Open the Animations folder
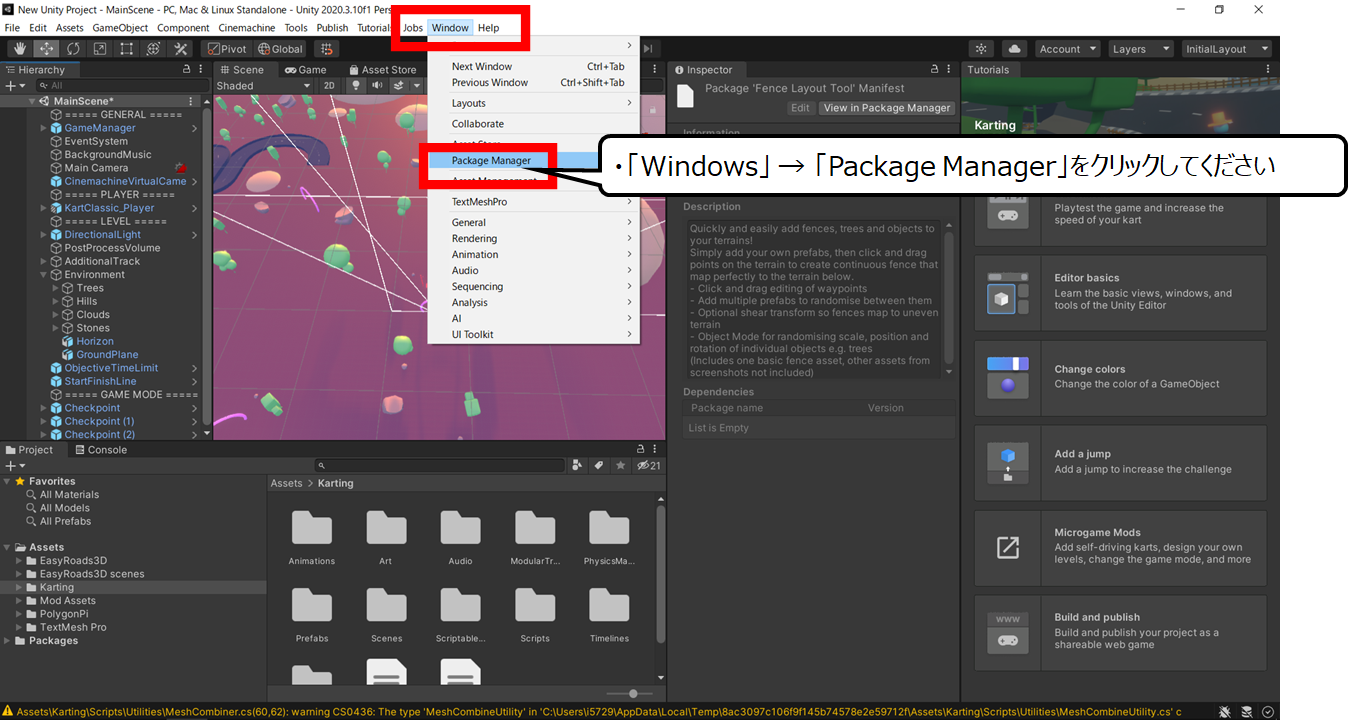The image size is (1348, 720). 312,536
